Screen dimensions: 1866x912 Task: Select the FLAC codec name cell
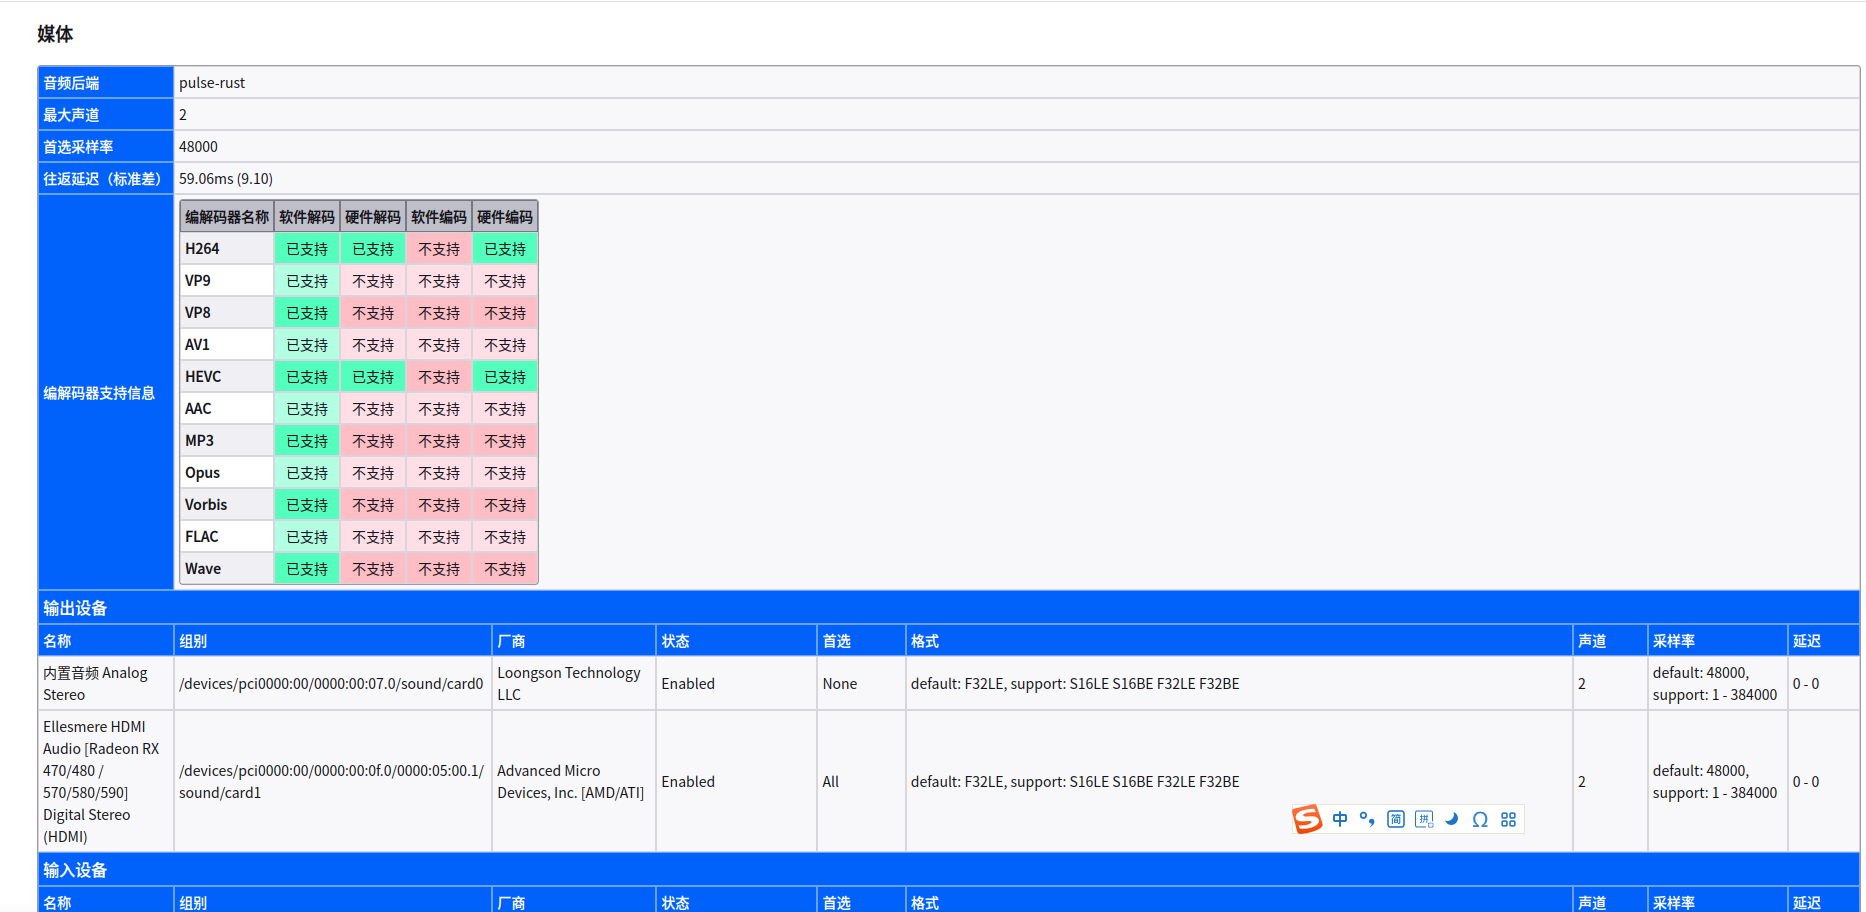click(227, 537)
